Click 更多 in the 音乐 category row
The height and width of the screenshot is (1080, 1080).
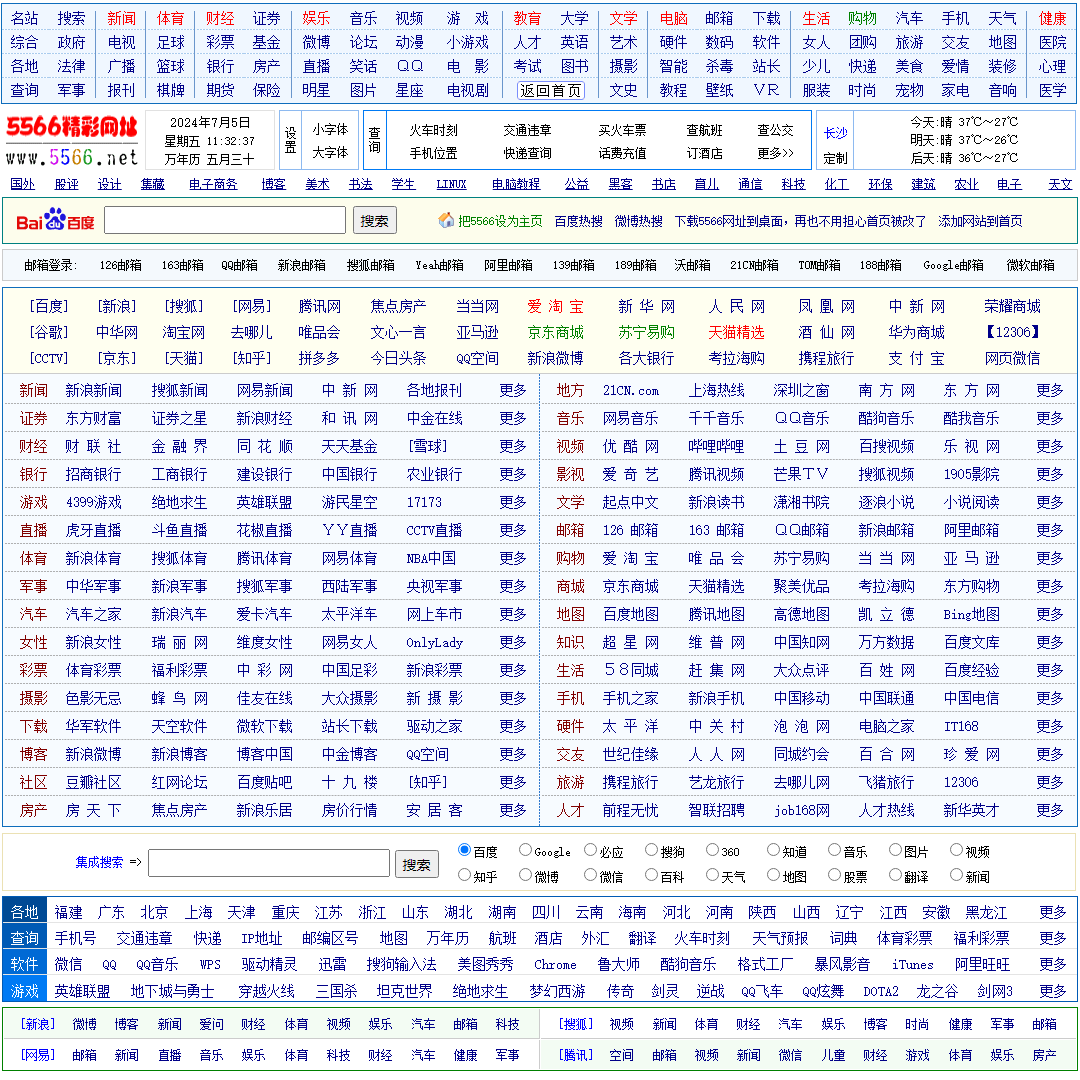click(1050, 418)
